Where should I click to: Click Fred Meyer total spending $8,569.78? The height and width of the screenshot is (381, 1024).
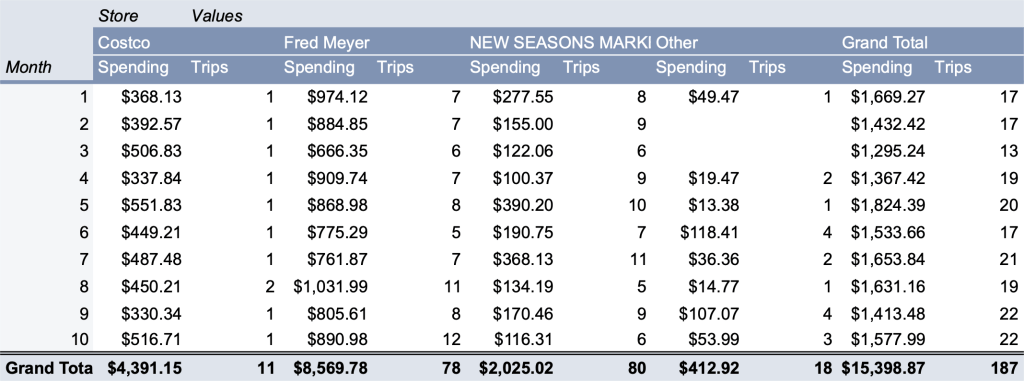pyautogui.click(x=330, y=368)
